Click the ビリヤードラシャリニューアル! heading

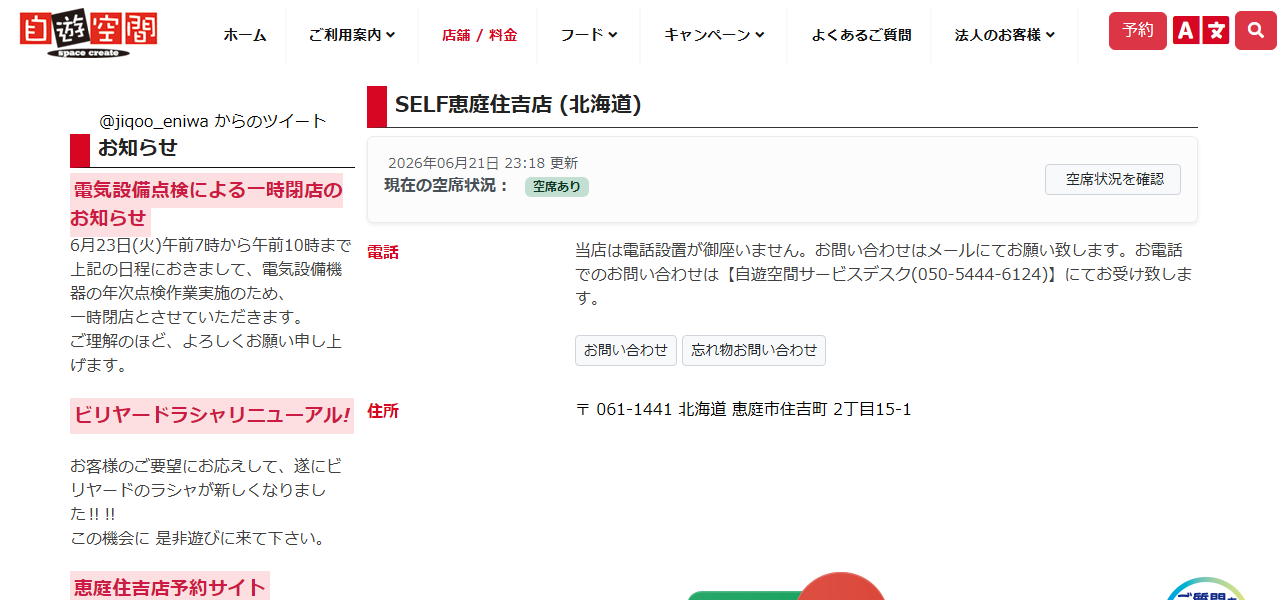[212, 415]
